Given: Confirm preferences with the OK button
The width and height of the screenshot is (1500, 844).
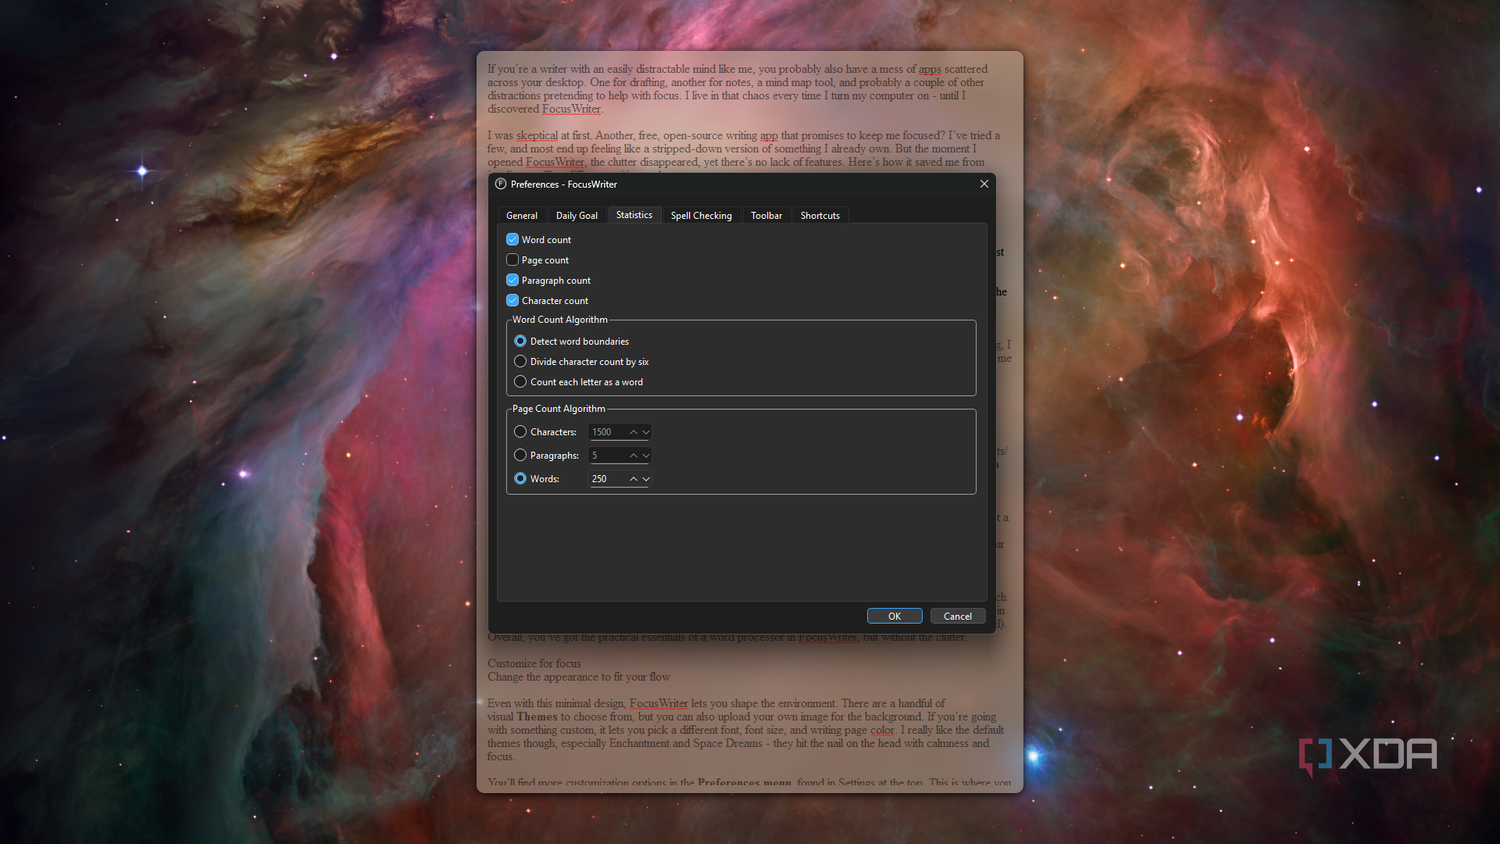Looking at the screenshot, I should (x=894, y=616).
